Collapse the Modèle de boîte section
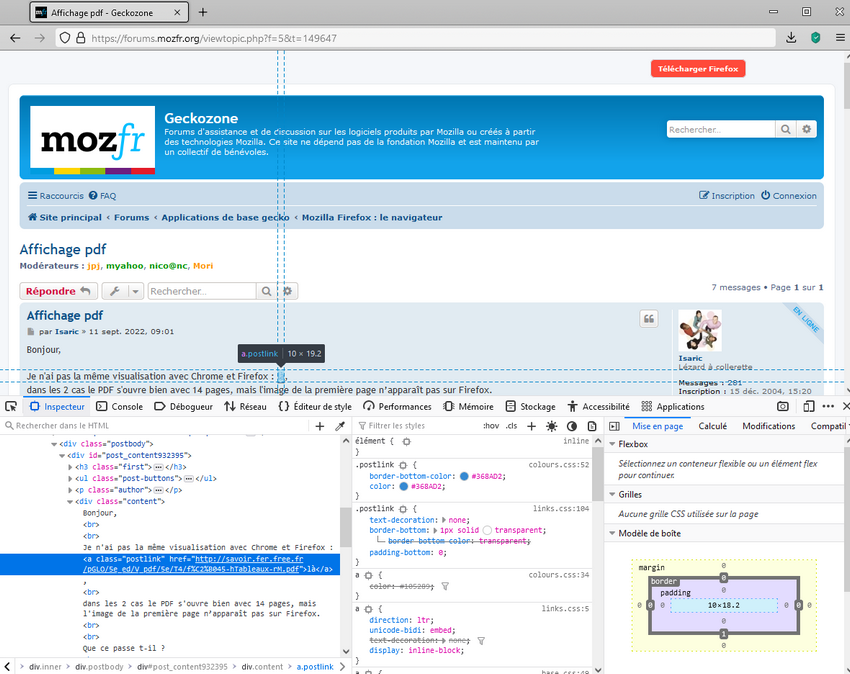Screen dimensions: 850x674 click(x=612, y=534)
